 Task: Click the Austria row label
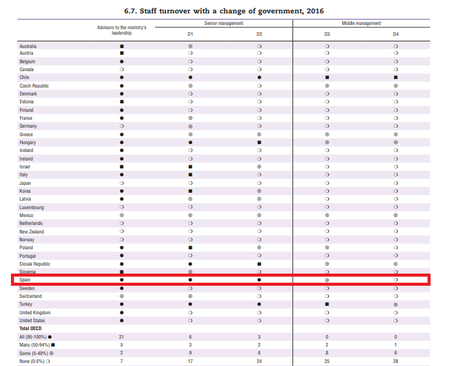(26, 53)
